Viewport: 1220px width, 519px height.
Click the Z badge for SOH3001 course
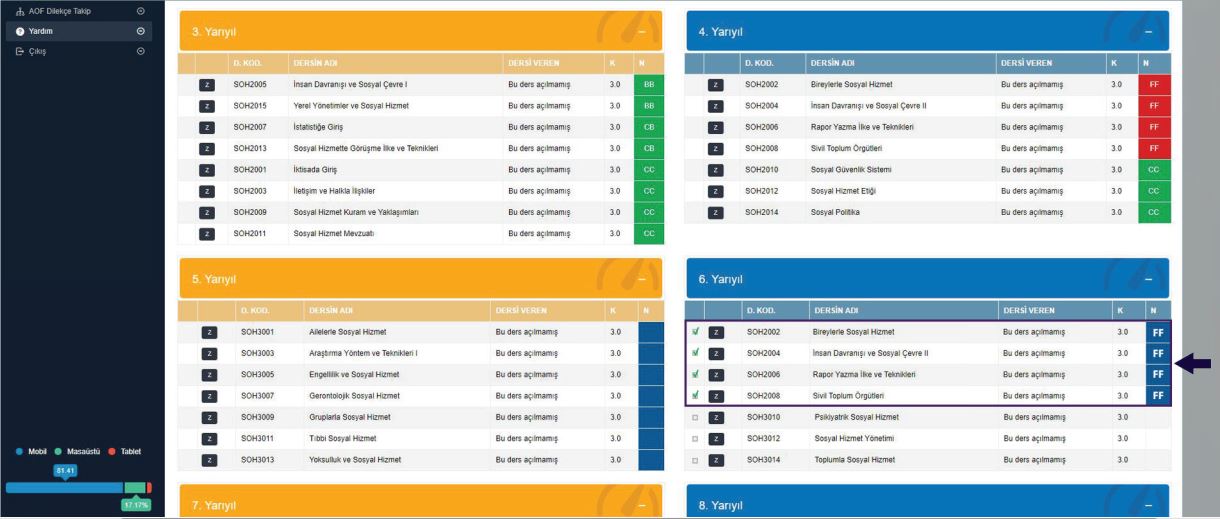209,331
